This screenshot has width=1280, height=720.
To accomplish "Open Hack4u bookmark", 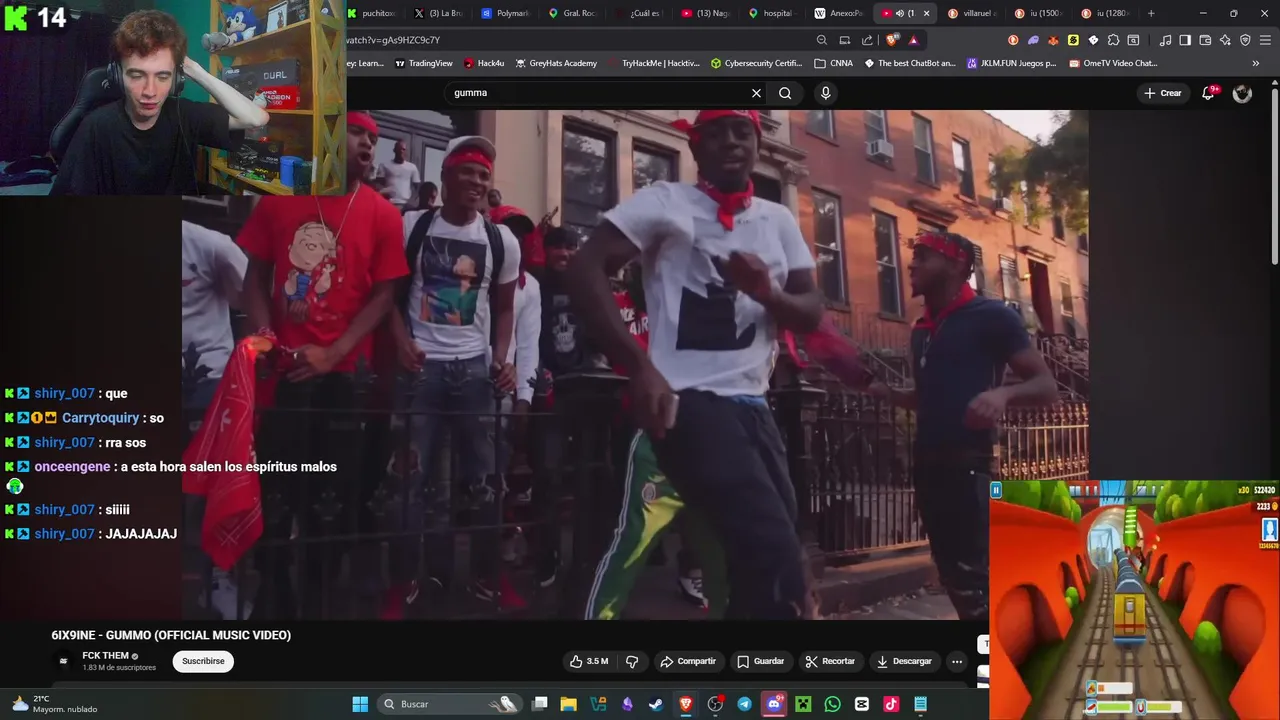I will click(484, 63).
